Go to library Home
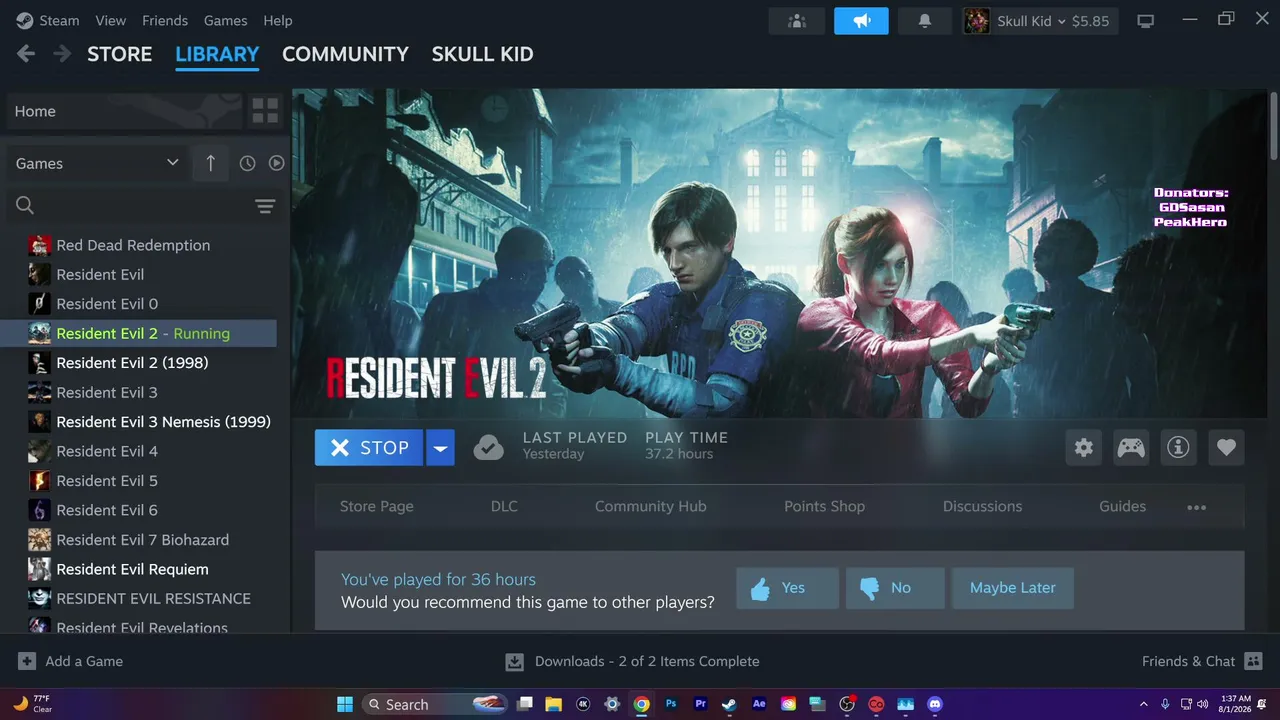The image size is (1280, 720). tap(125, 111)
